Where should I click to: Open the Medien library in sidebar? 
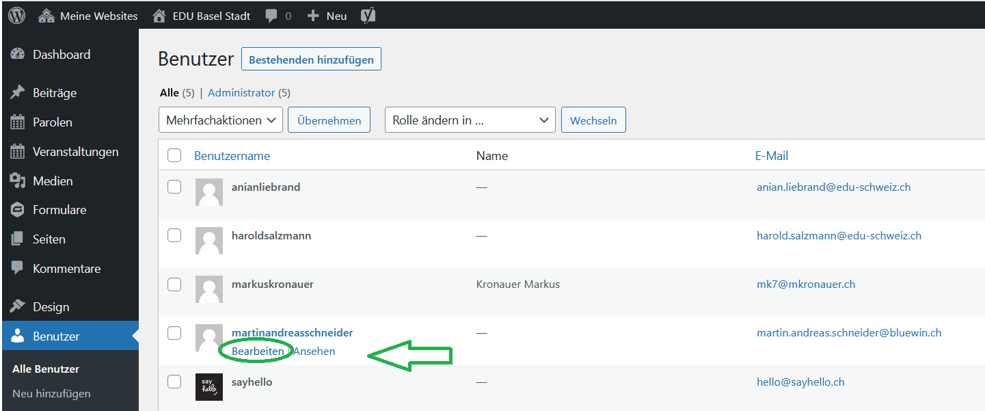52,181
